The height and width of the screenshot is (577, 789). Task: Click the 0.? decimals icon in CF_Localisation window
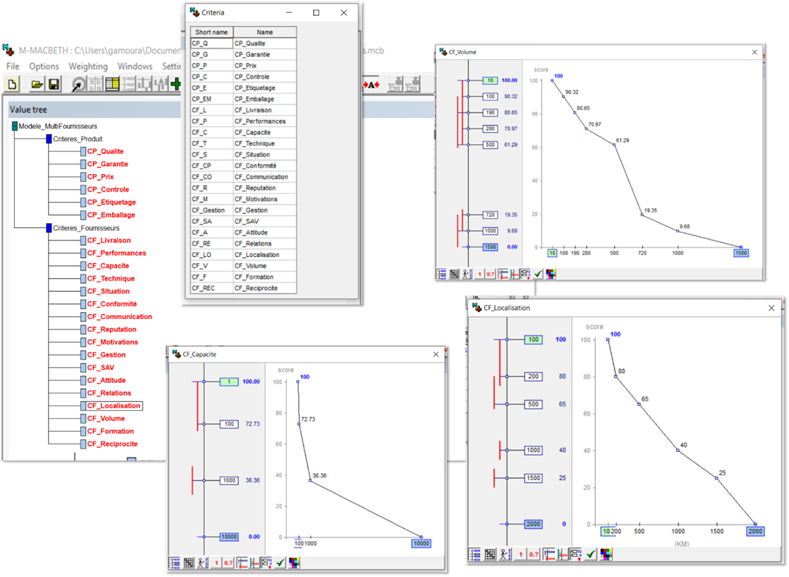[x=534, y=554]
